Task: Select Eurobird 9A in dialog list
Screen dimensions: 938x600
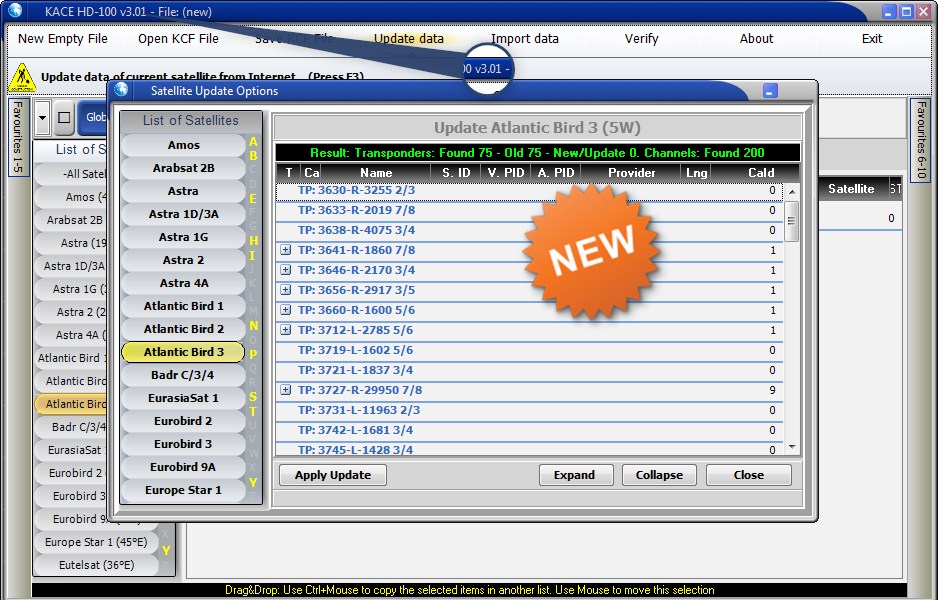Action: click(x=184, y=467)
